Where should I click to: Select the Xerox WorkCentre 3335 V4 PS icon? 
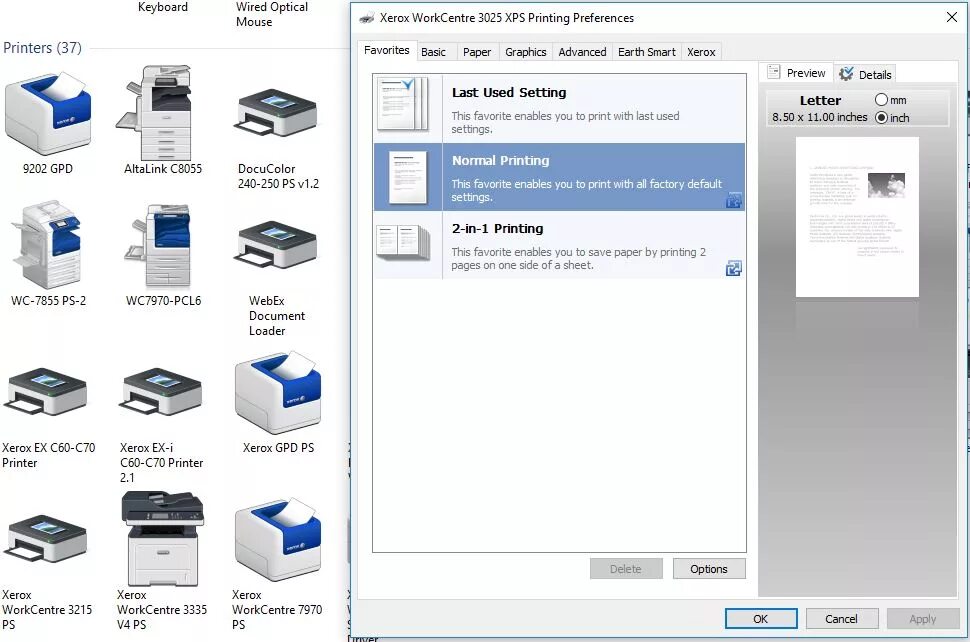click(163, 538)
